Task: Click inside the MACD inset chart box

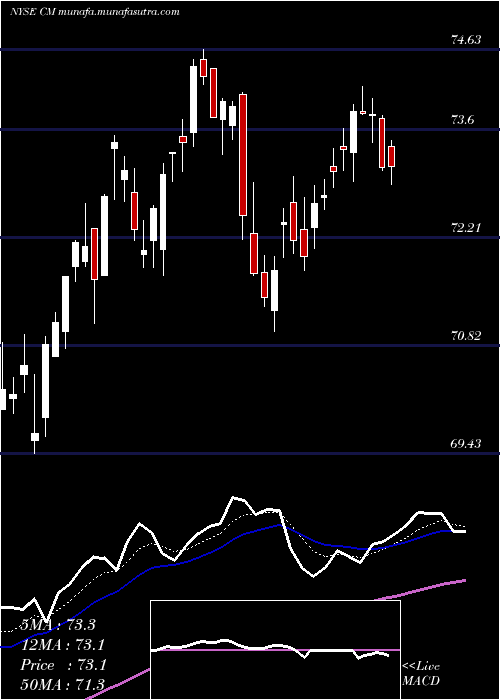Action: [x=275, y=650]
